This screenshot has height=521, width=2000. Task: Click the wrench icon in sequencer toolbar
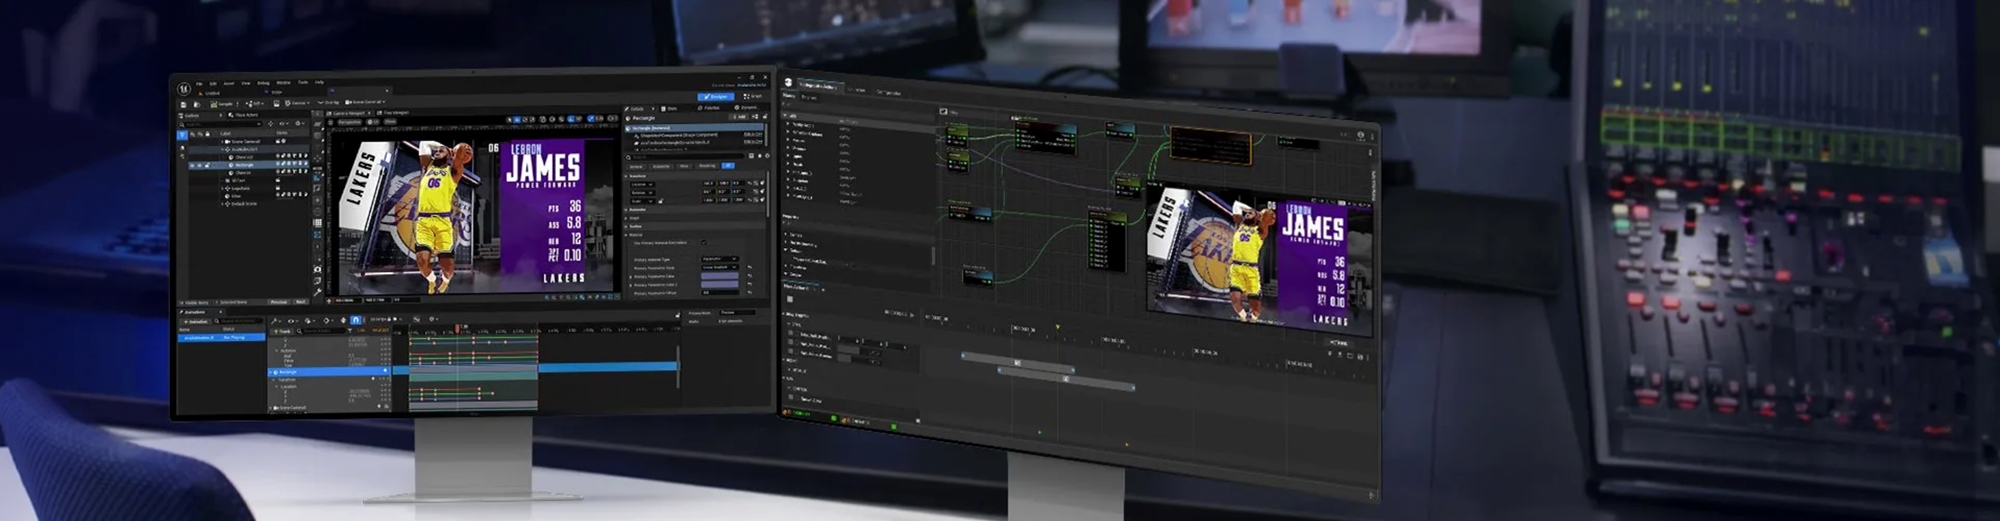276,321
